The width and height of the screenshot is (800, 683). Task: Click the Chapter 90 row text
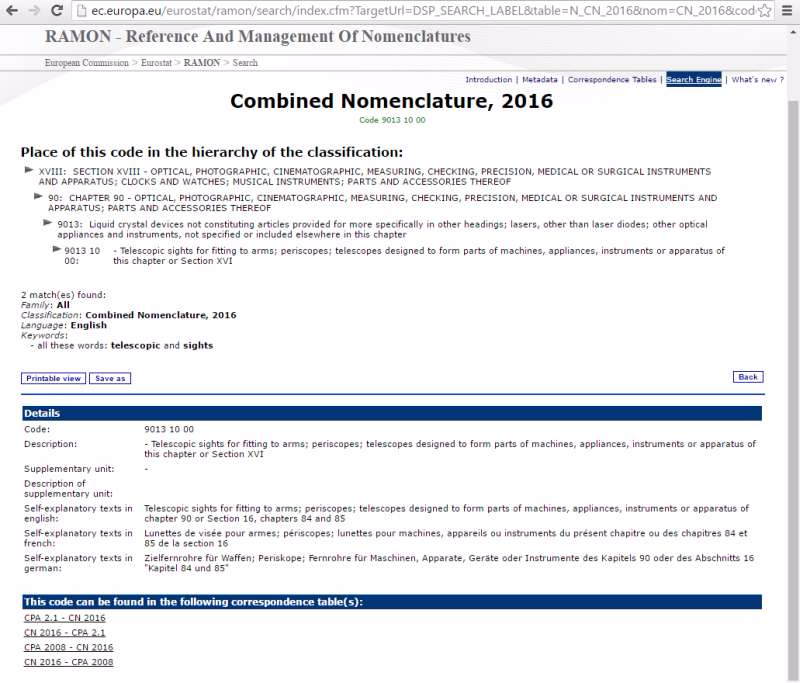[383, 203]
